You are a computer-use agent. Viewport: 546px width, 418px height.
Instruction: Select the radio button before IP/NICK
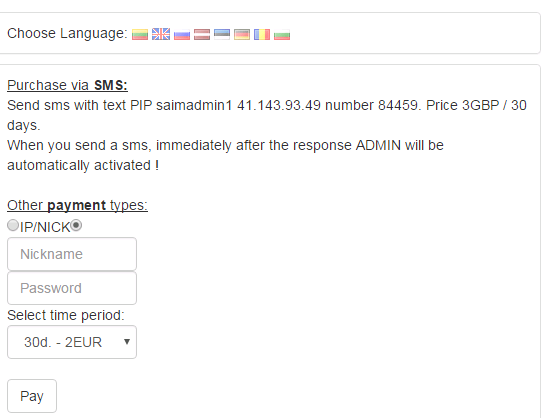click(13, 225)
